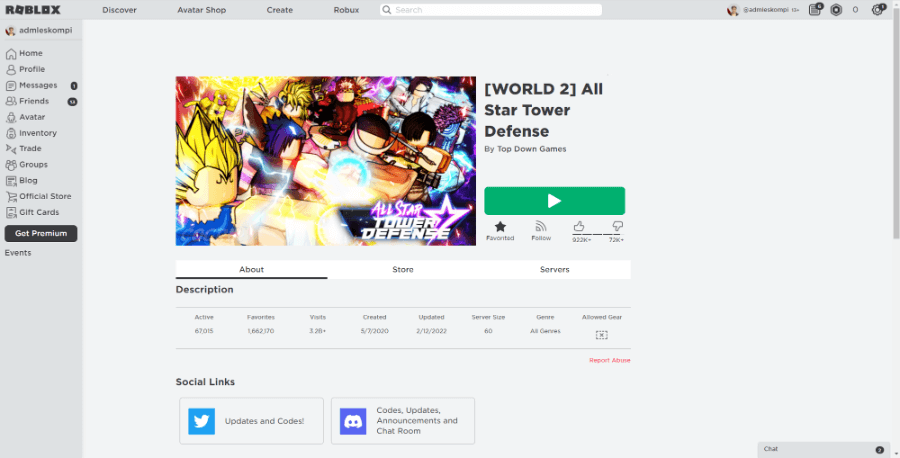
Task: Click the allowed gear disabled icon
Action: tap(602, 335)
